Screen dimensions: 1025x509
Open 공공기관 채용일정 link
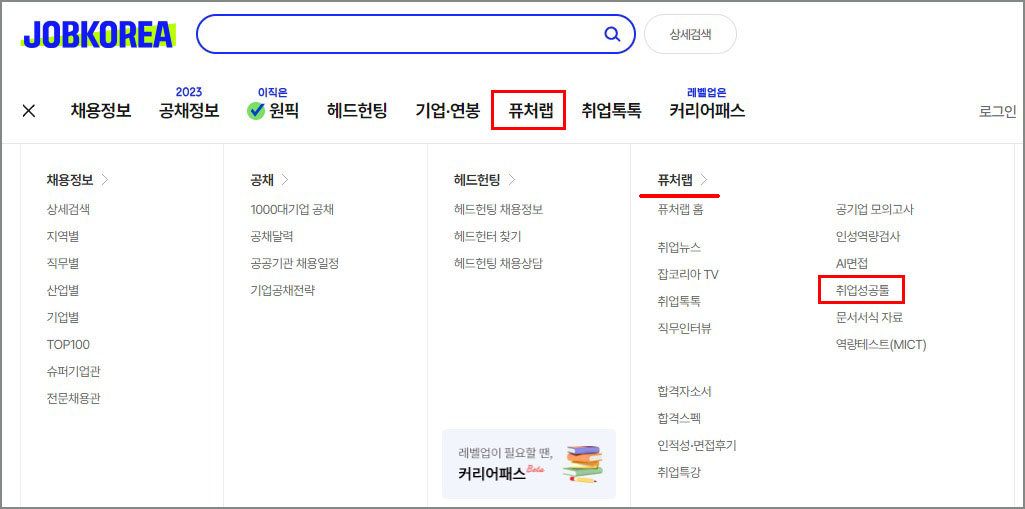coord(294,263)
